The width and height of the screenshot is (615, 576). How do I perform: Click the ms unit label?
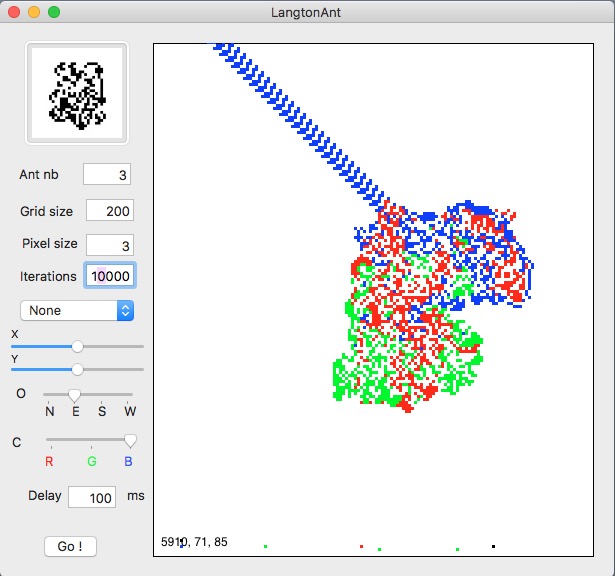[x=136, y=496]
